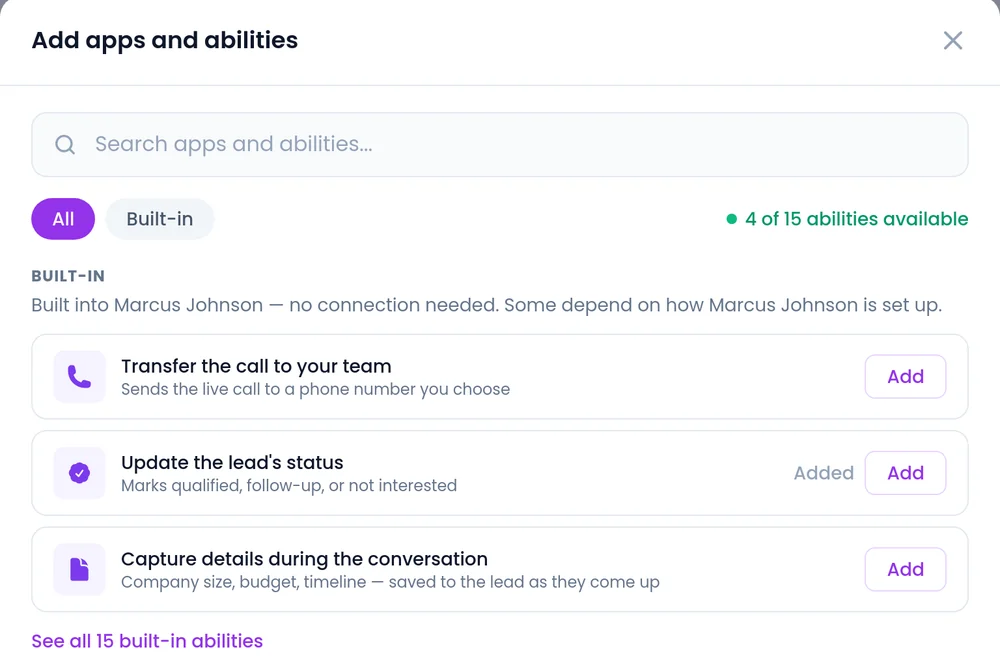Click the phone icon for Transfer the call
1000x671 pixels.
pyautogui.click(x=80, y=376)
